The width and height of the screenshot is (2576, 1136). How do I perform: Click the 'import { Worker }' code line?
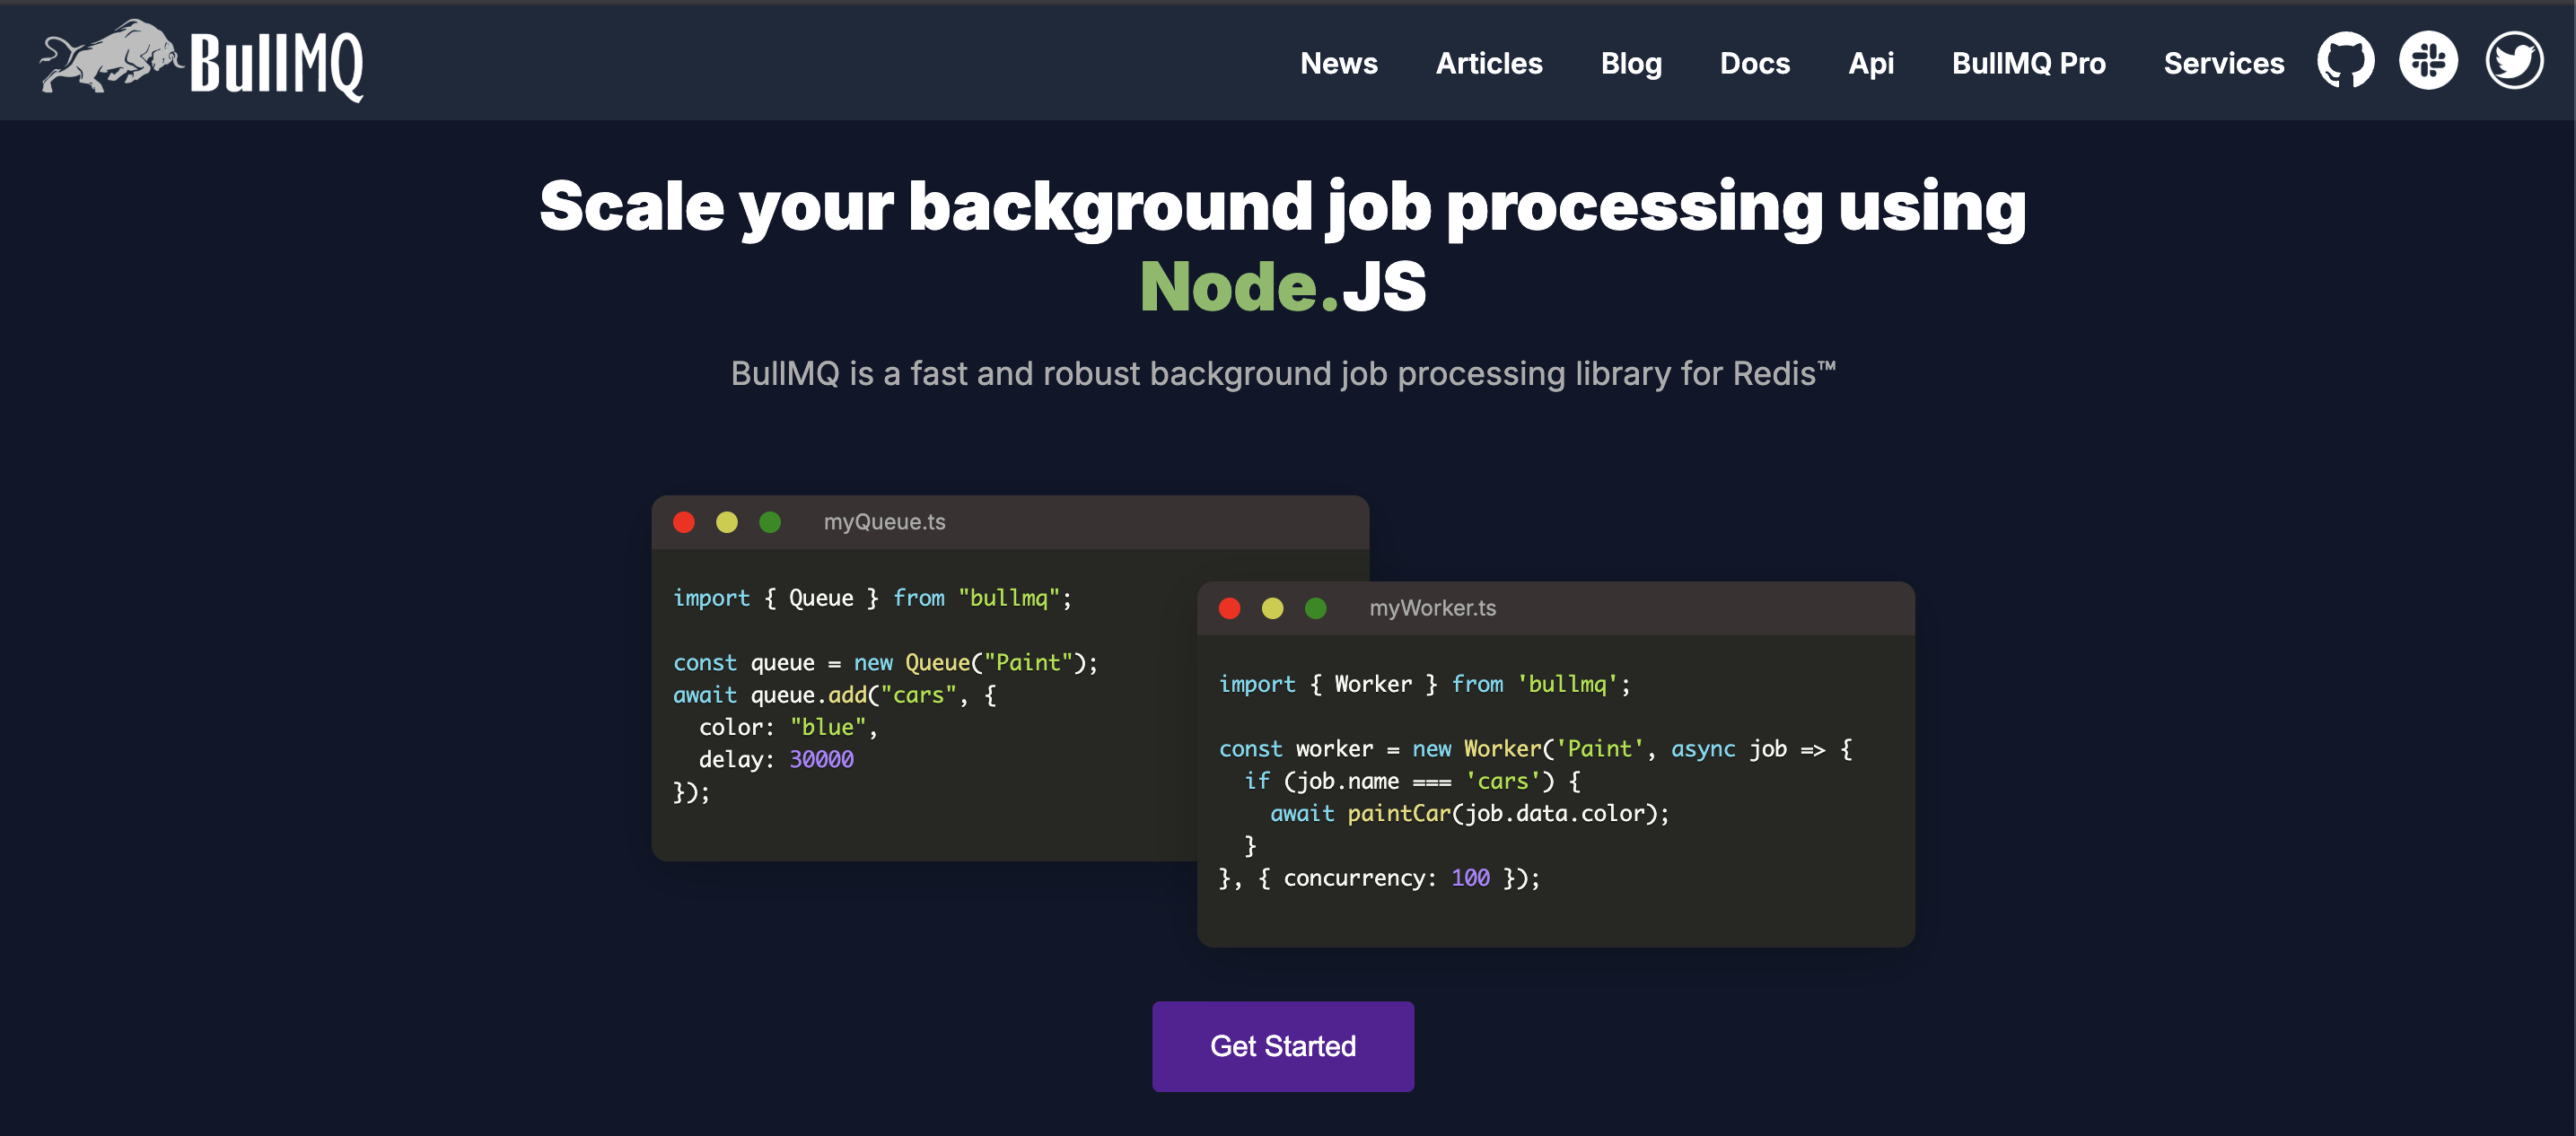click(x=1424, y=683)
